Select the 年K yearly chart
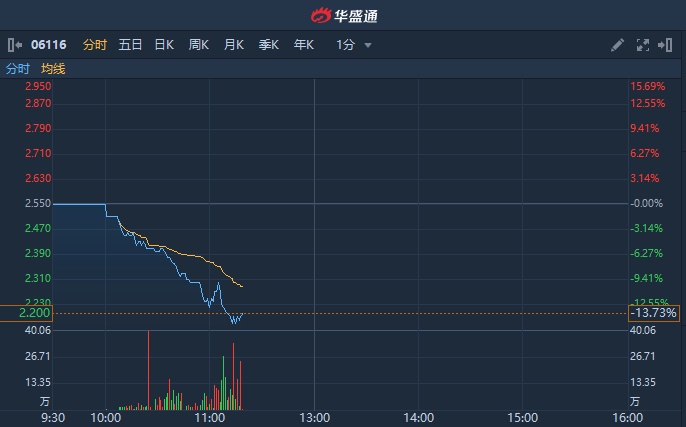686x427 pixels. click(x=304, y=45)
